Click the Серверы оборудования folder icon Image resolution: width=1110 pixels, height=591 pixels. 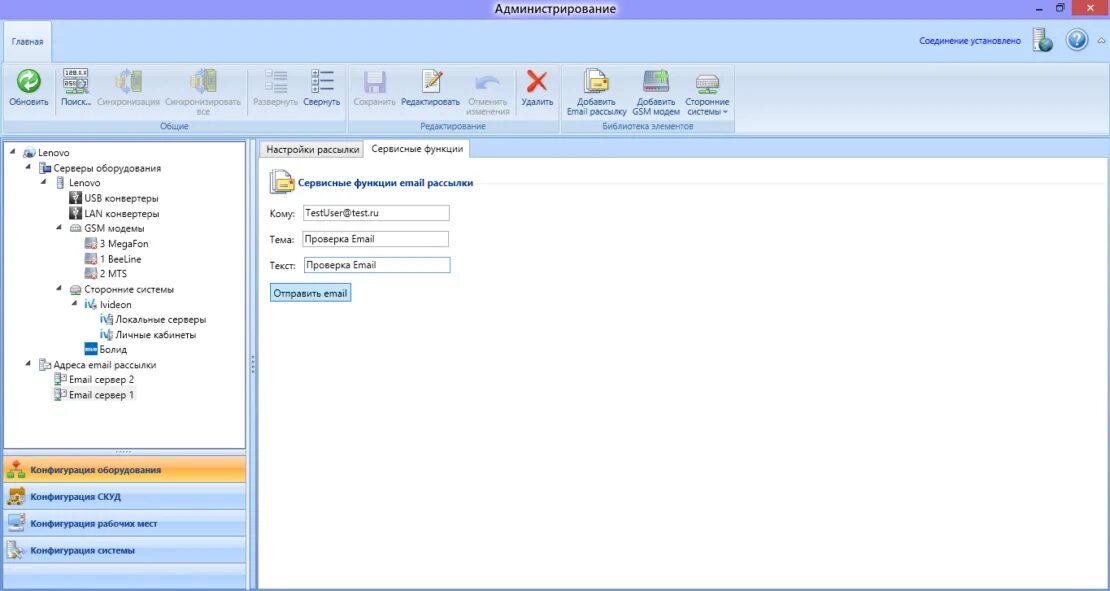(x=45, y=168)
